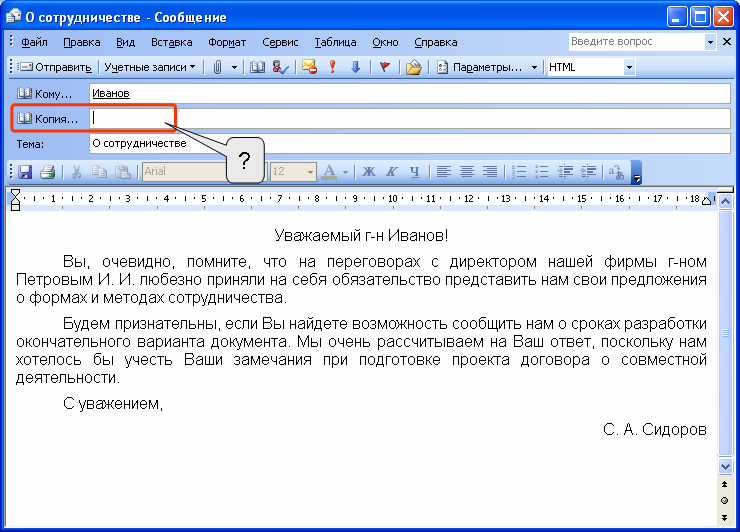
Task: Click the check names icon
Action: [x=280, y=68]
